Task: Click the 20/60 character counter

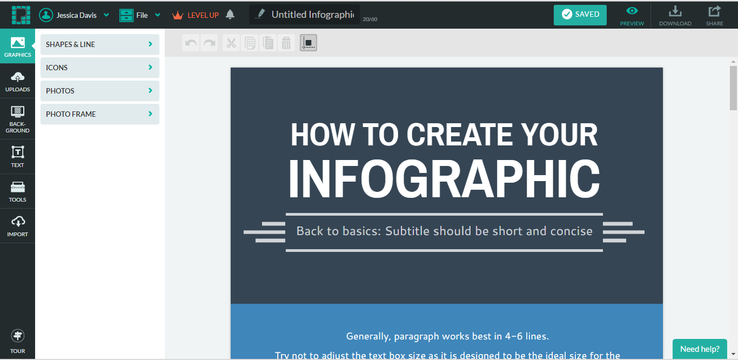Action: pyautogui.click(x=370, y=19)
